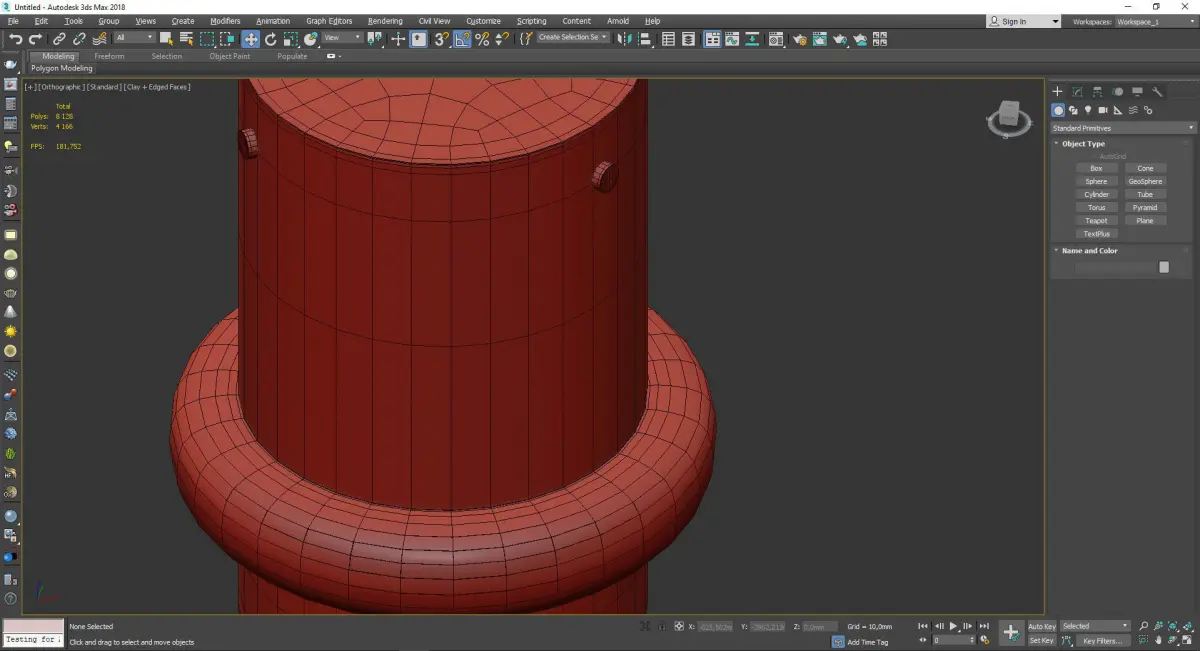Click the Undo arrow in the toolbar
This screenshot has width=1200, height=651.
[15, 39]
